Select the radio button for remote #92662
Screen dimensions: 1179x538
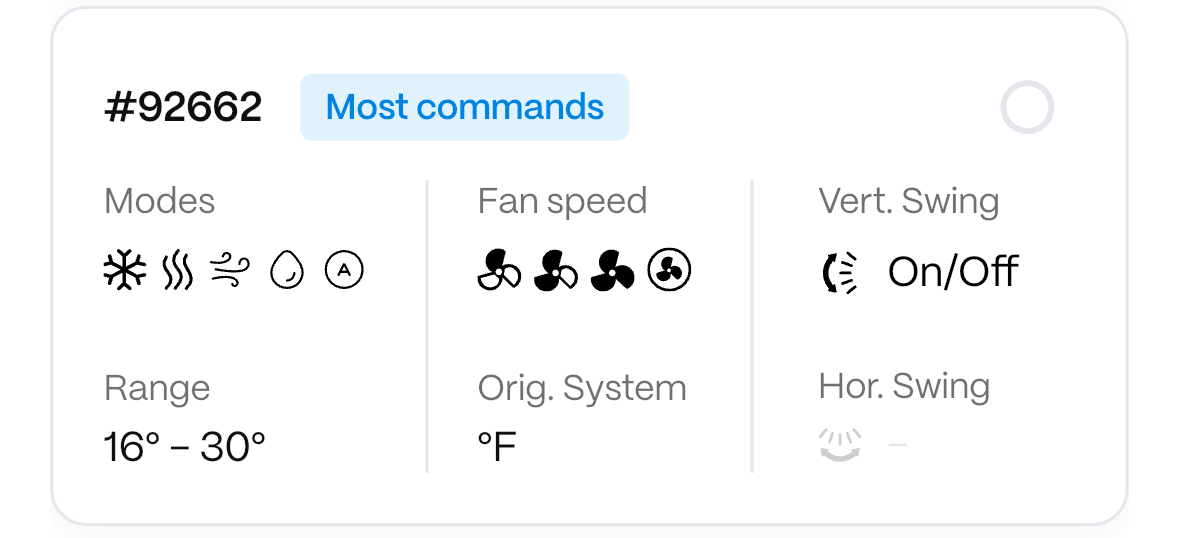1027,107
